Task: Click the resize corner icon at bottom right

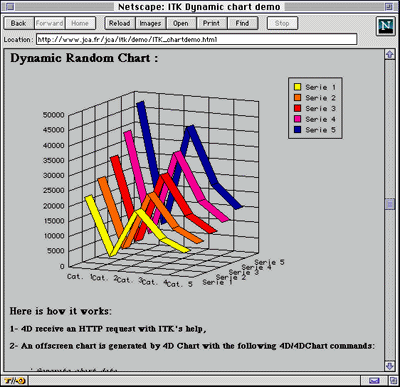Action: [x=393, y=380]
